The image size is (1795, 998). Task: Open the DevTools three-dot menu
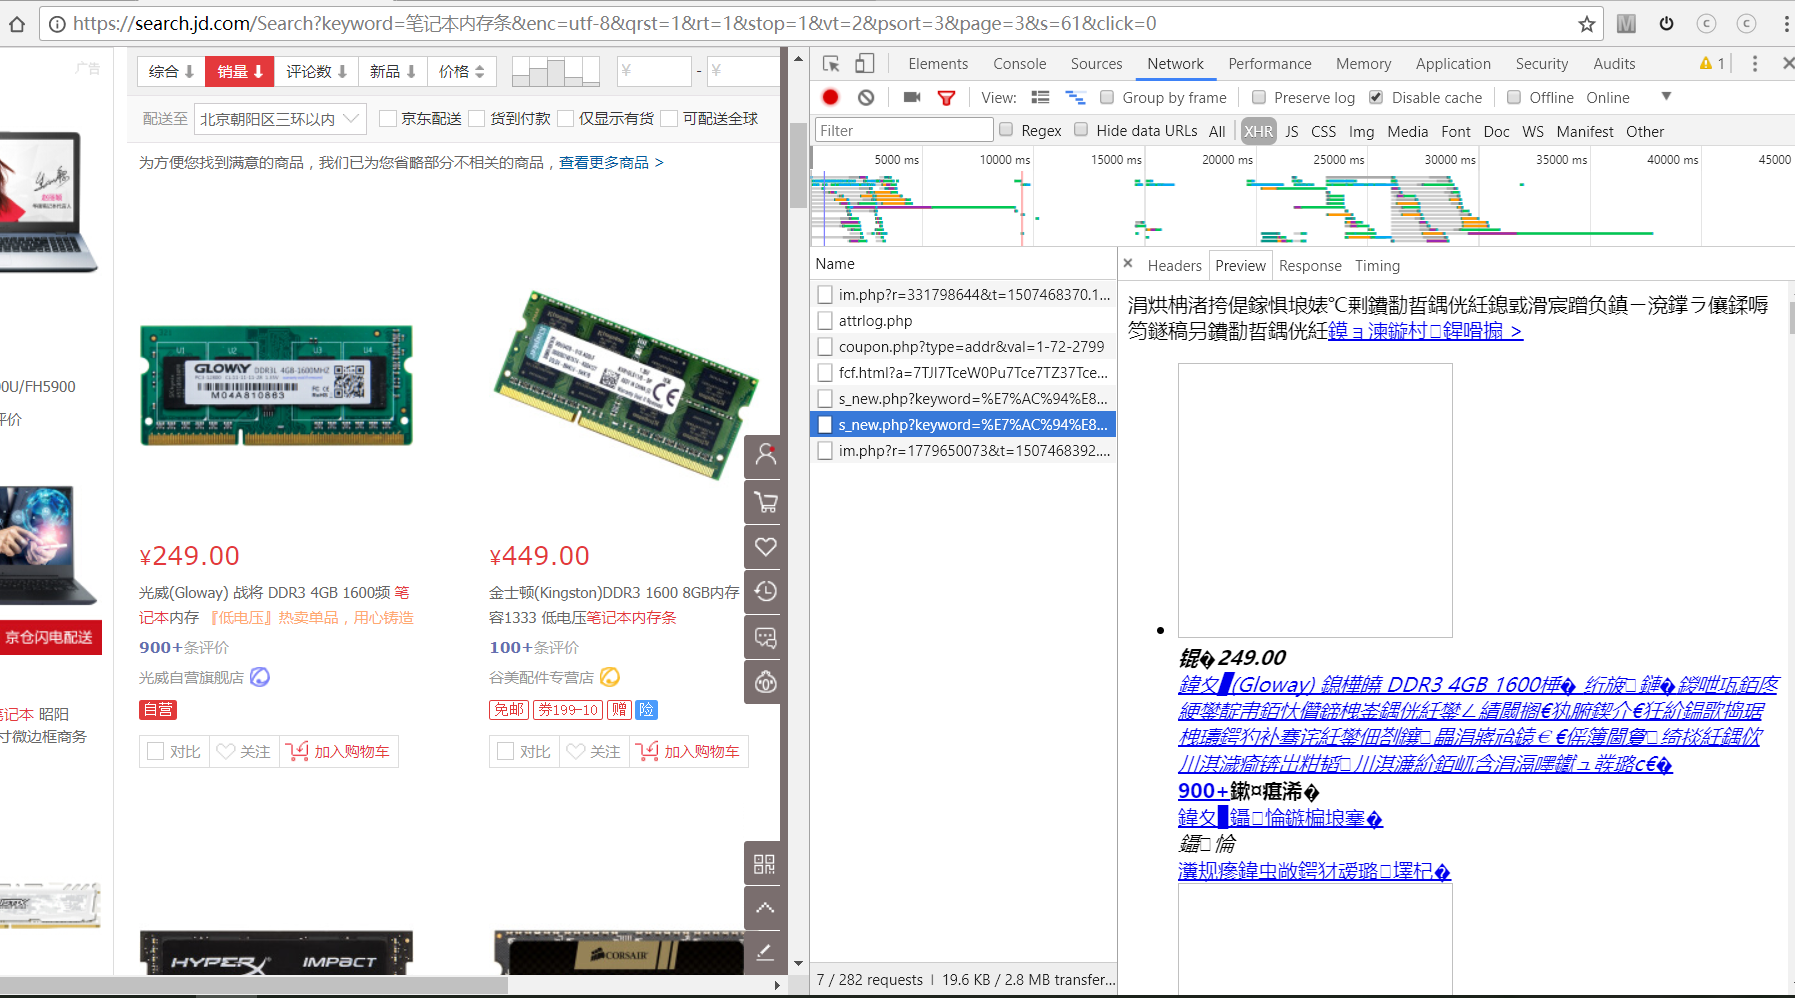1754,63
